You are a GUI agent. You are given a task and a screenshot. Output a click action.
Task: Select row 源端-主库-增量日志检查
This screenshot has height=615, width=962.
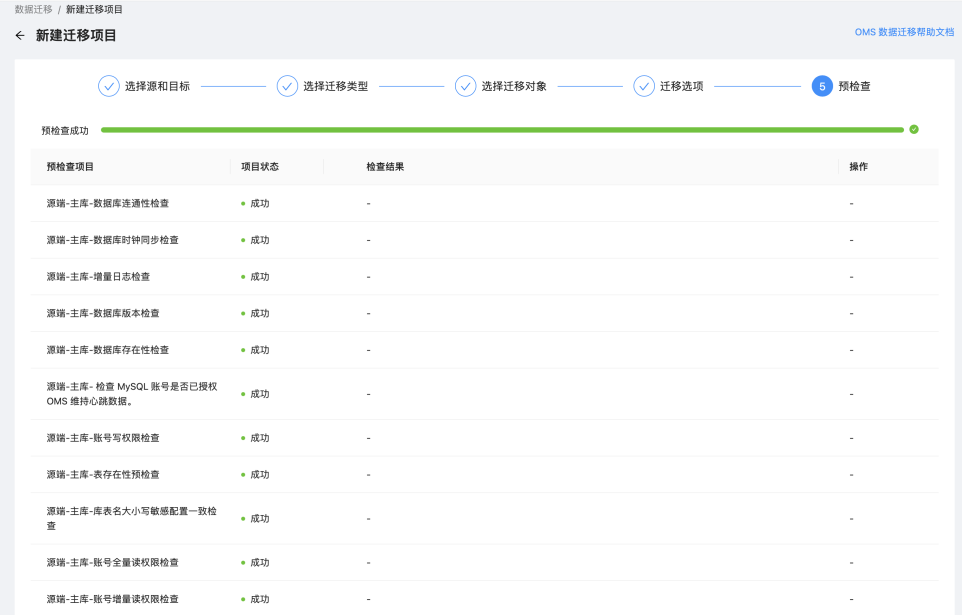pos(485,277)
